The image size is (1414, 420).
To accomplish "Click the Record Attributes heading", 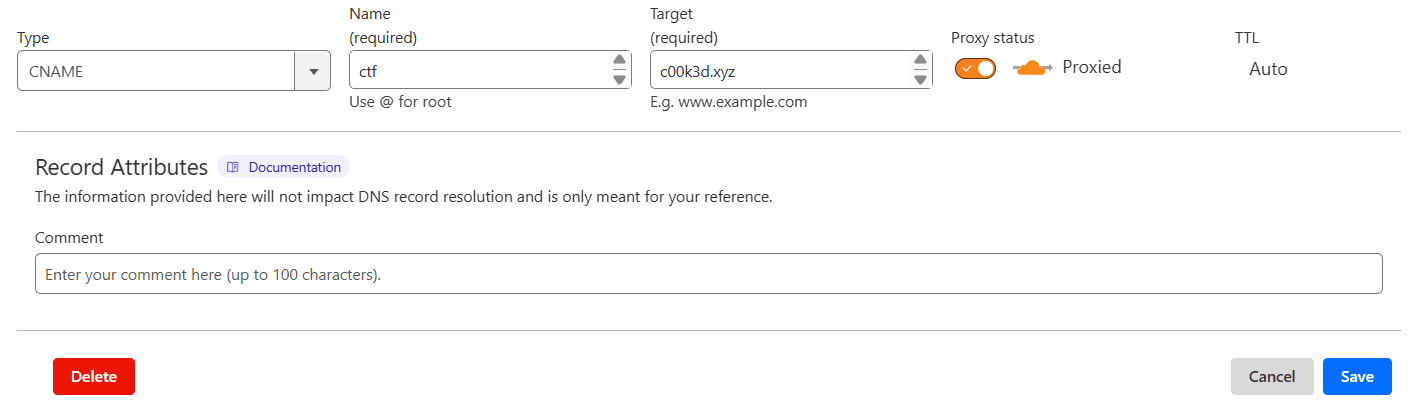I will point(121,167).
